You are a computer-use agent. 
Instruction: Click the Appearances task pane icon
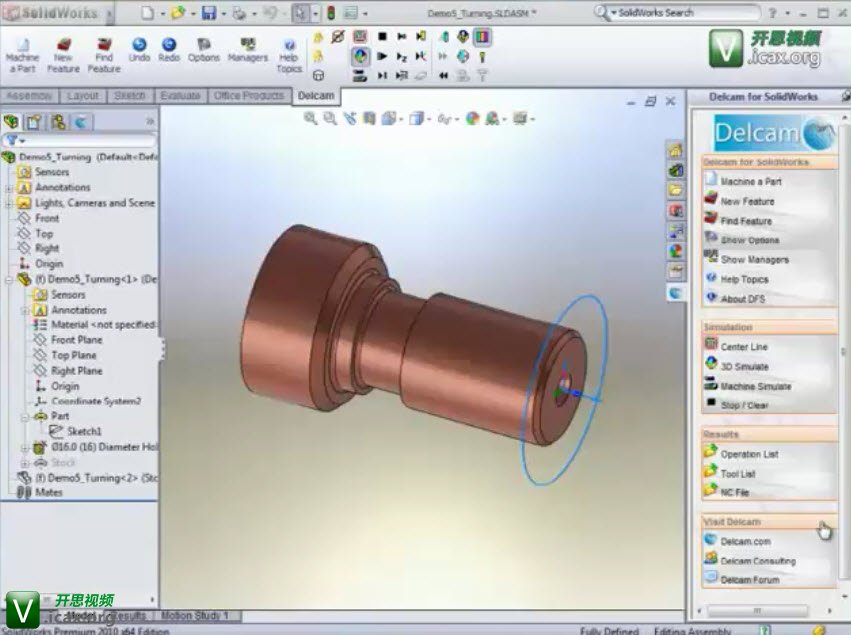(675, 251)
